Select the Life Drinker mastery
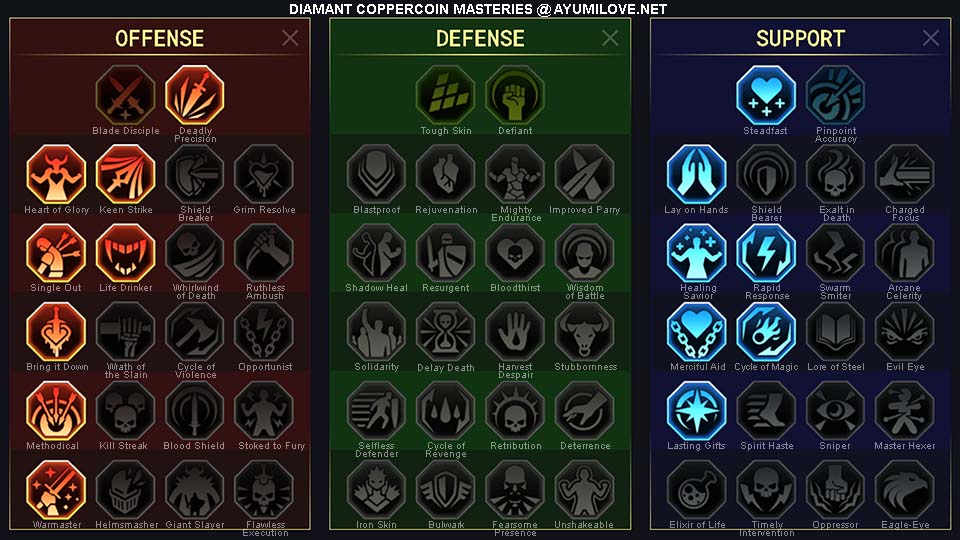 click(126, 253)
